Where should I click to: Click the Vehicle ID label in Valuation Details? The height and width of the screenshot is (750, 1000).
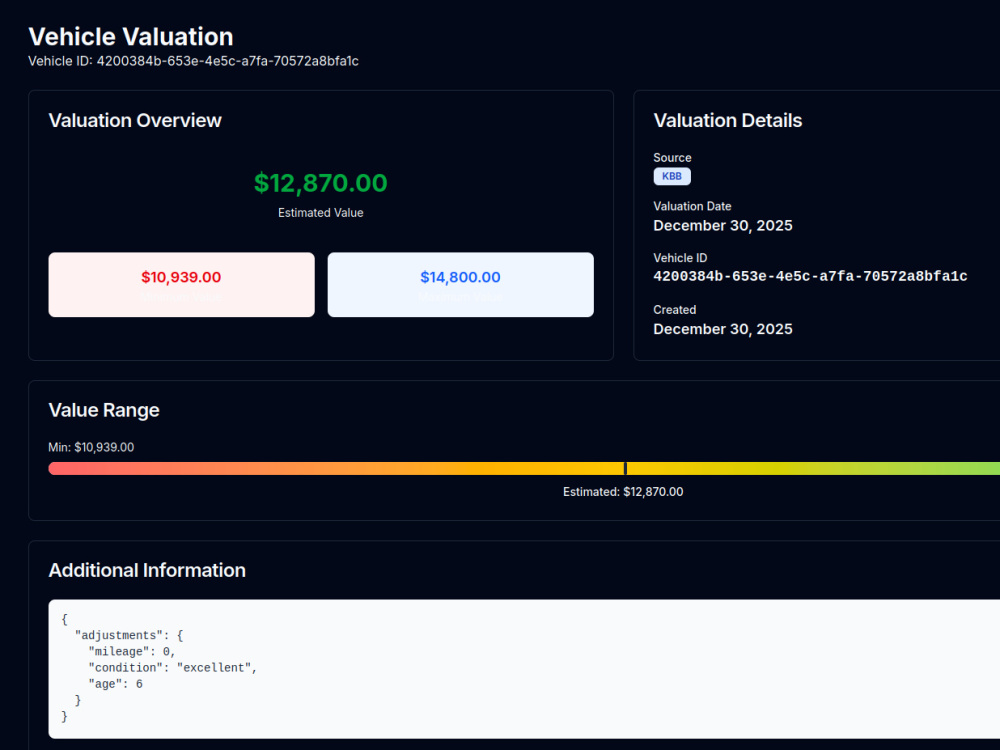coord(680,258)
